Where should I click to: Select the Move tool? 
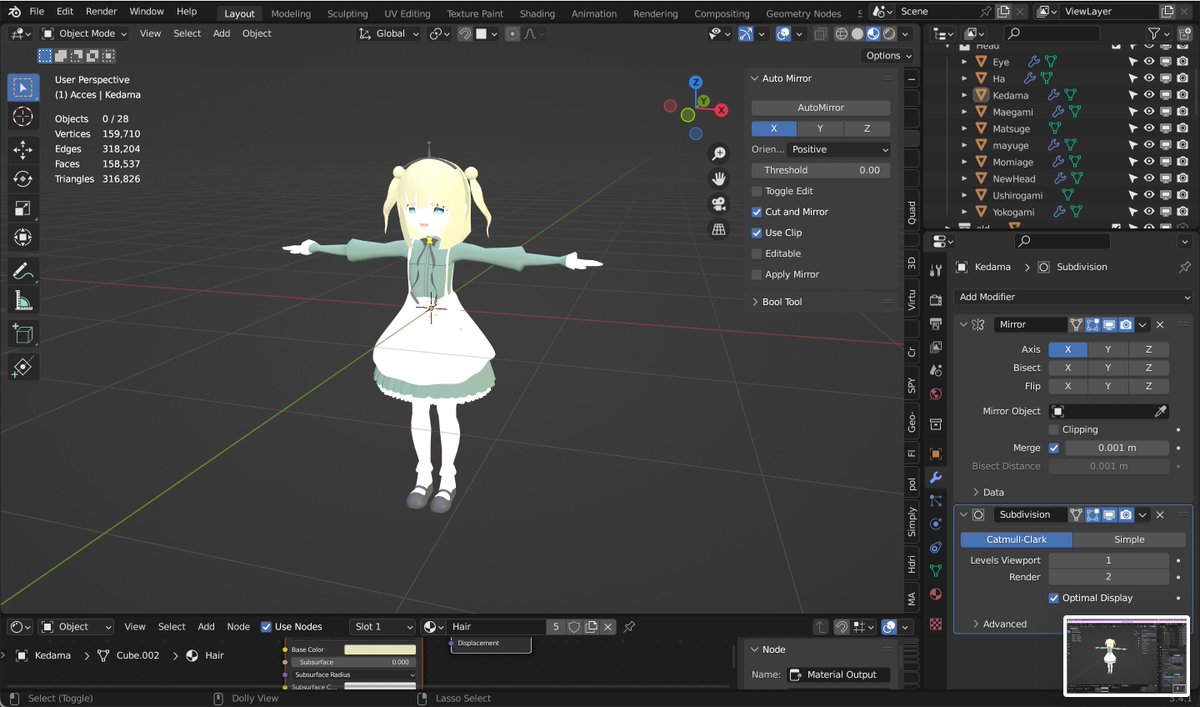coord(23,150)
